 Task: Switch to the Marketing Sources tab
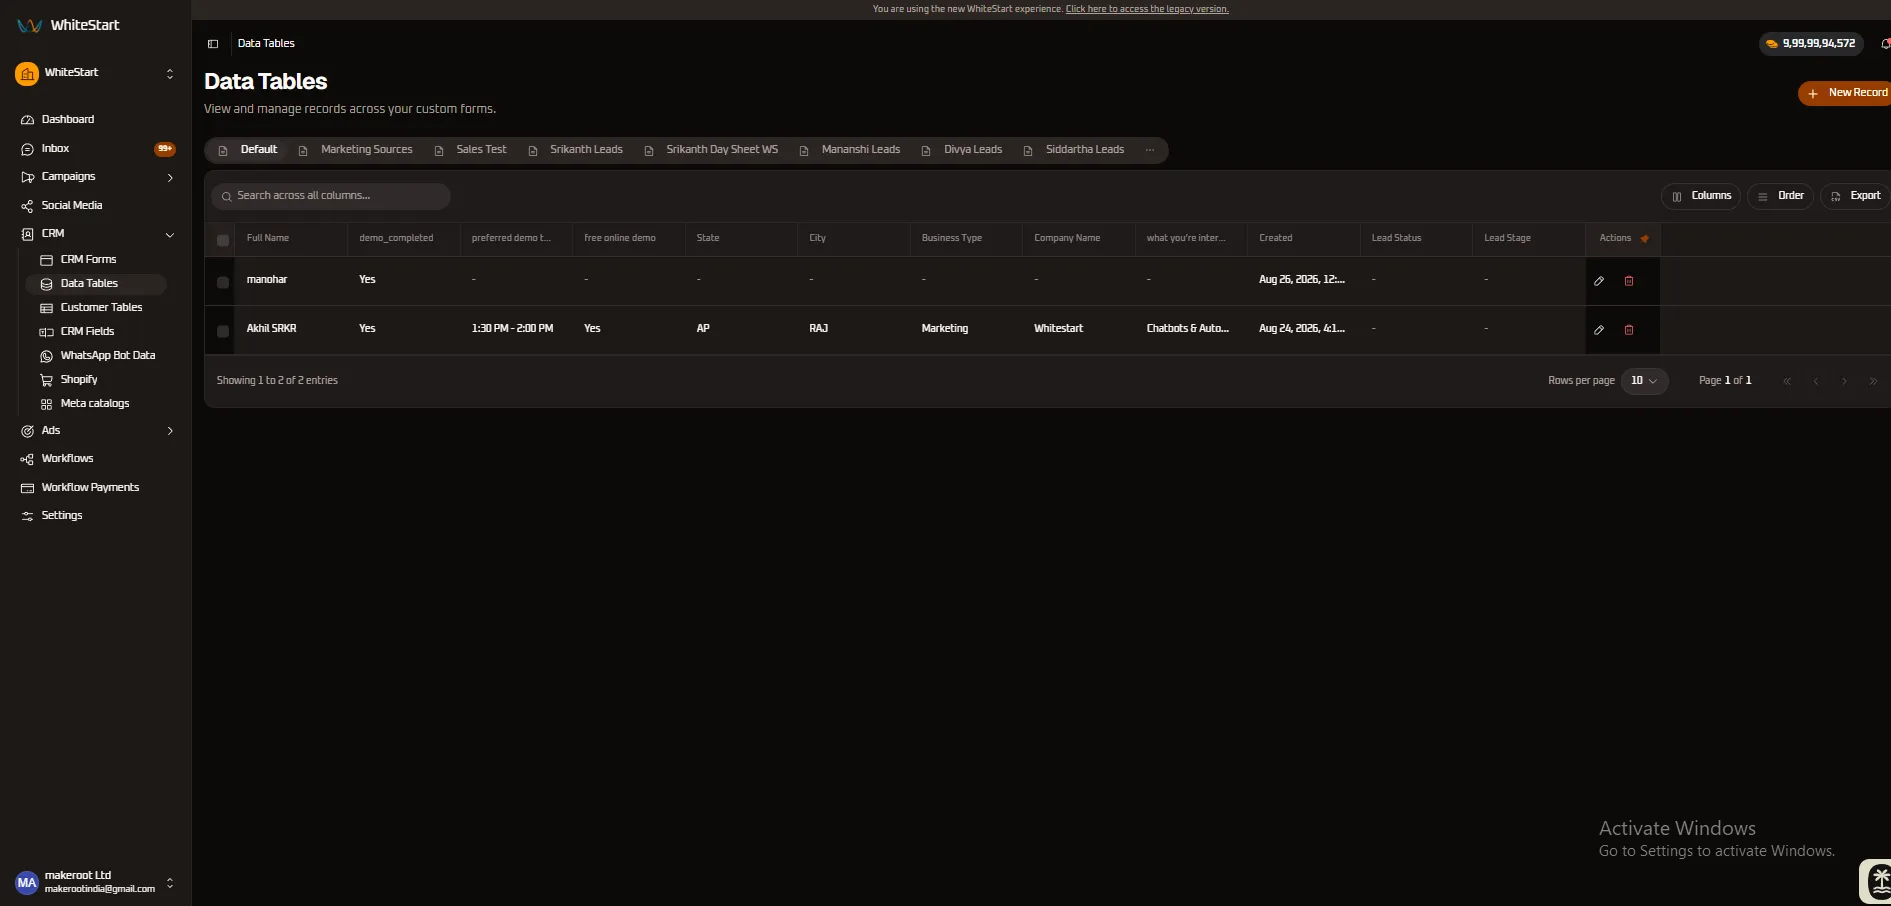point(356,150)
